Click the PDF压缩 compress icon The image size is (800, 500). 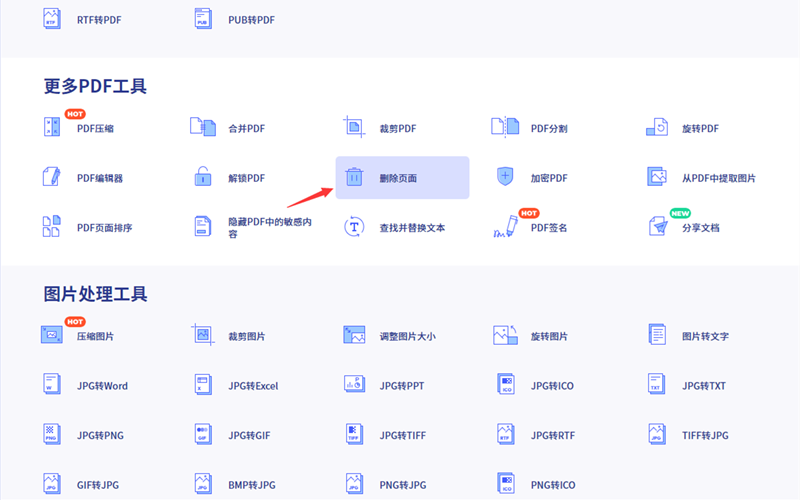click(x=52, y=128)
